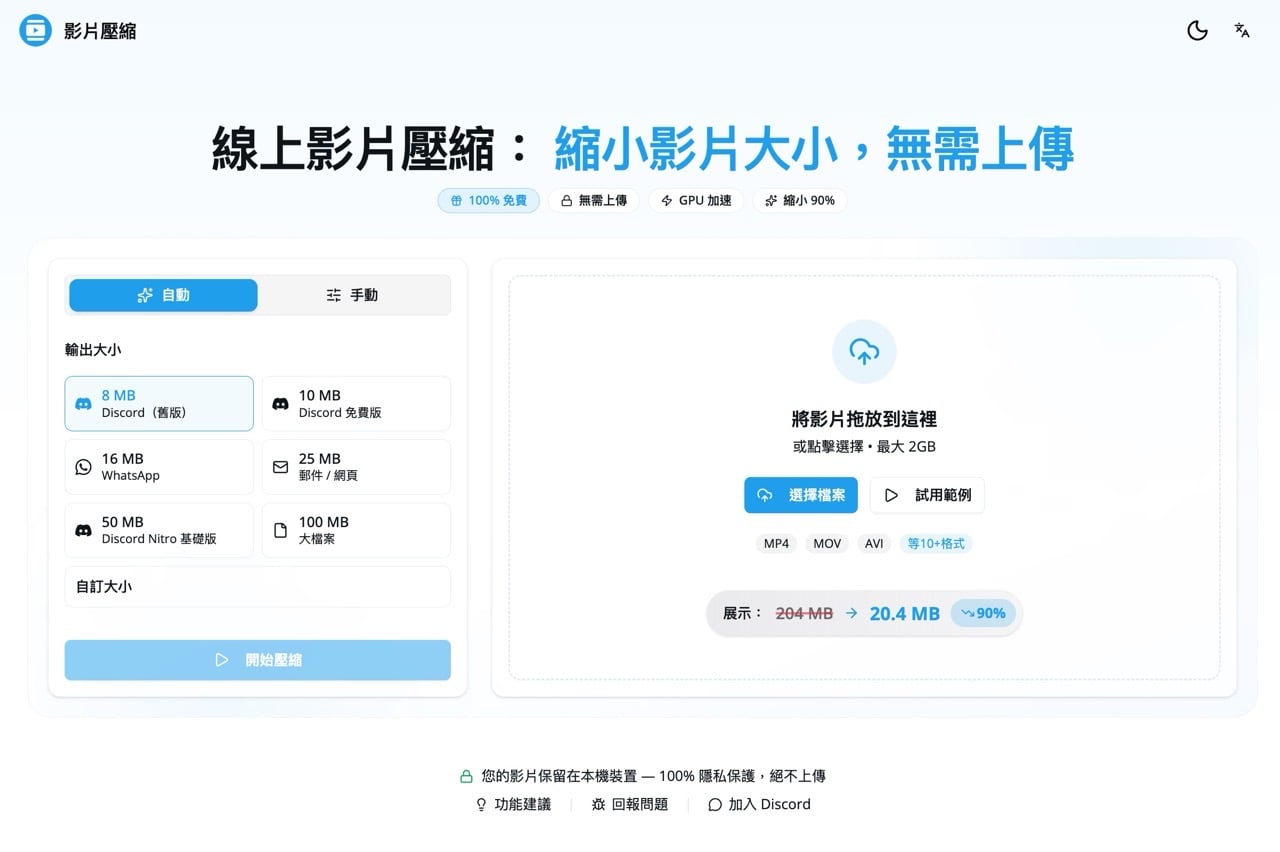Toggle dark mode with moon icon
Image resolution: width=1280 pixels, height=852 pixels.
1197,31
